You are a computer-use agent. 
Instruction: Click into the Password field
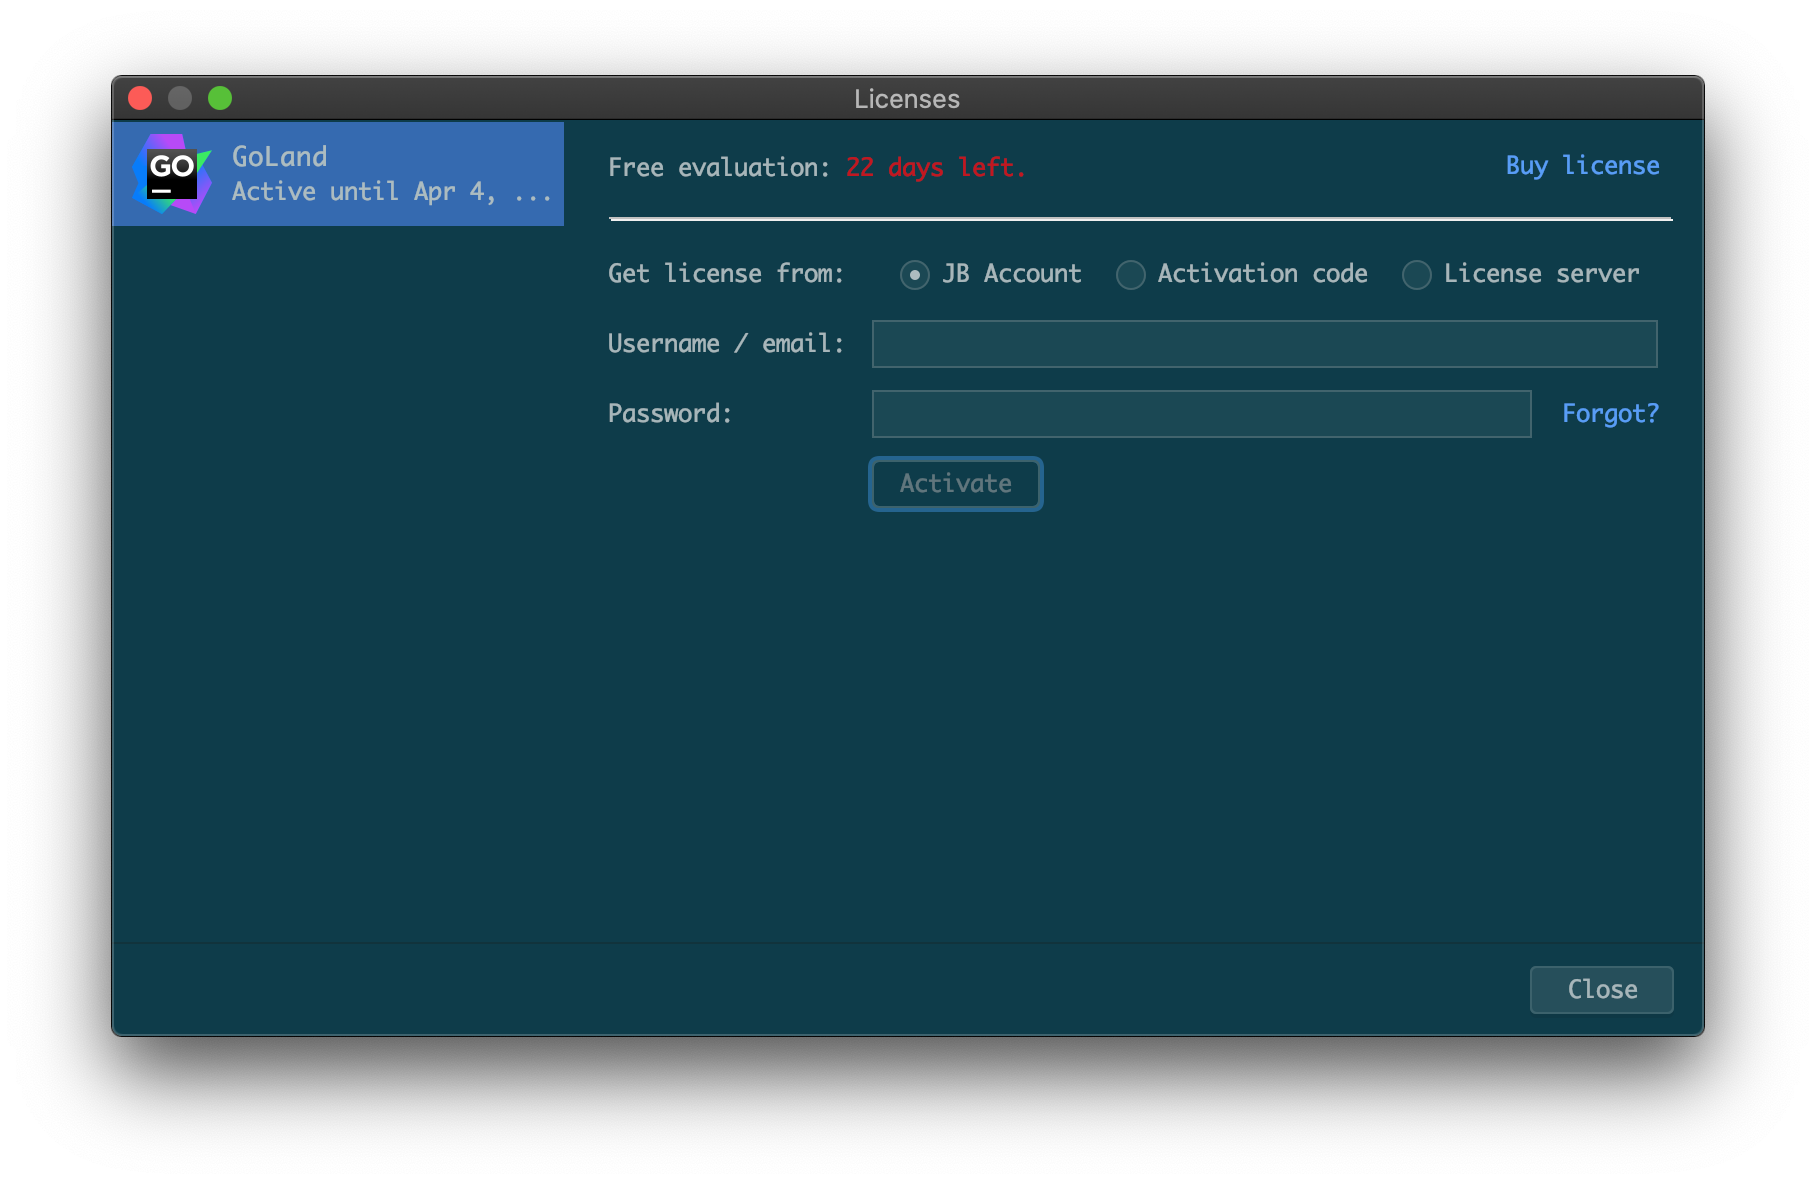(1201, 414)
